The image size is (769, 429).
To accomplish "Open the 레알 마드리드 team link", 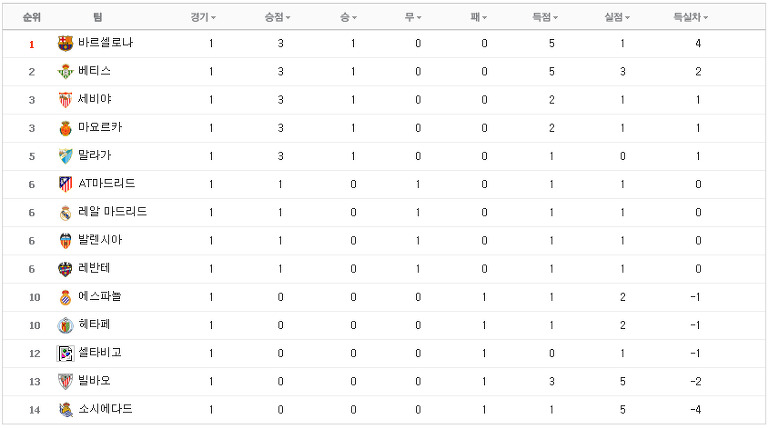I will [113, 212].
